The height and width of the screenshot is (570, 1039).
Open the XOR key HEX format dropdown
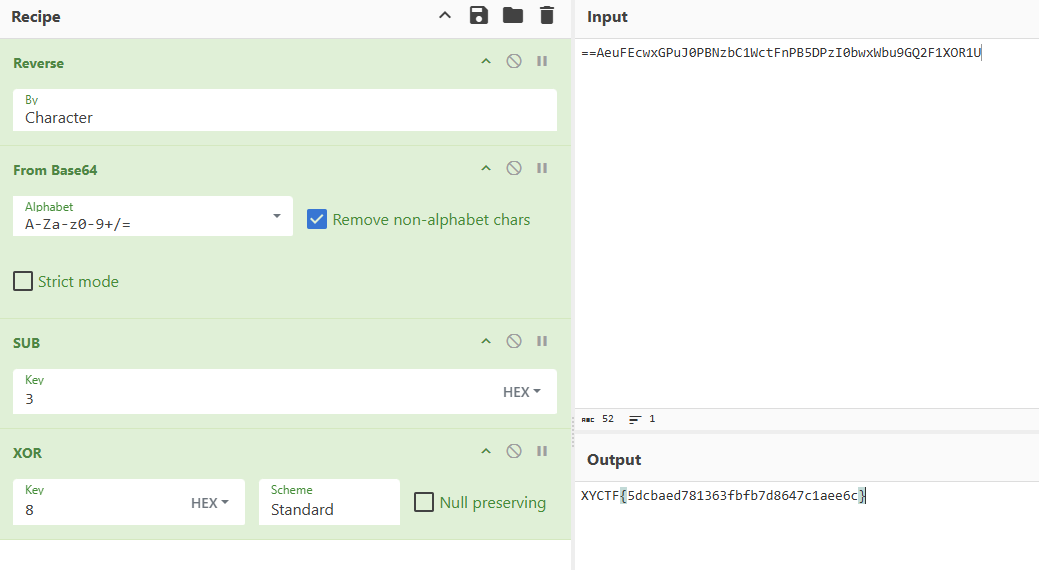pyautogui.click(x=210, y=503)
